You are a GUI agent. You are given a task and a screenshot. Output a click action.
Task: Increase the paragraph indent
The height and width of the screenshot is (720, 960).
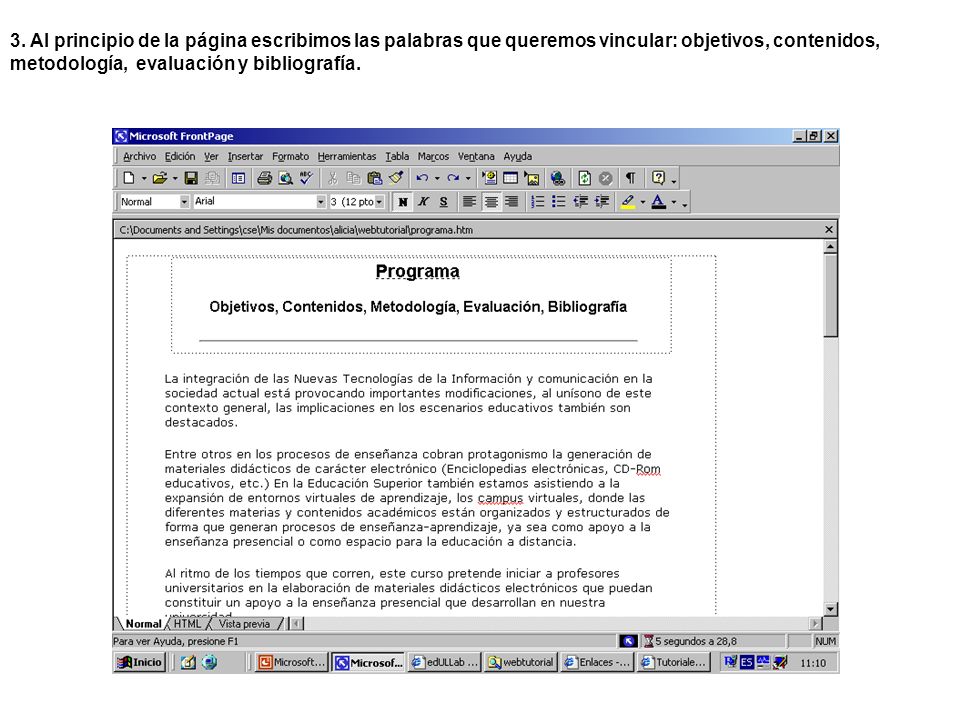pos(601,201)
